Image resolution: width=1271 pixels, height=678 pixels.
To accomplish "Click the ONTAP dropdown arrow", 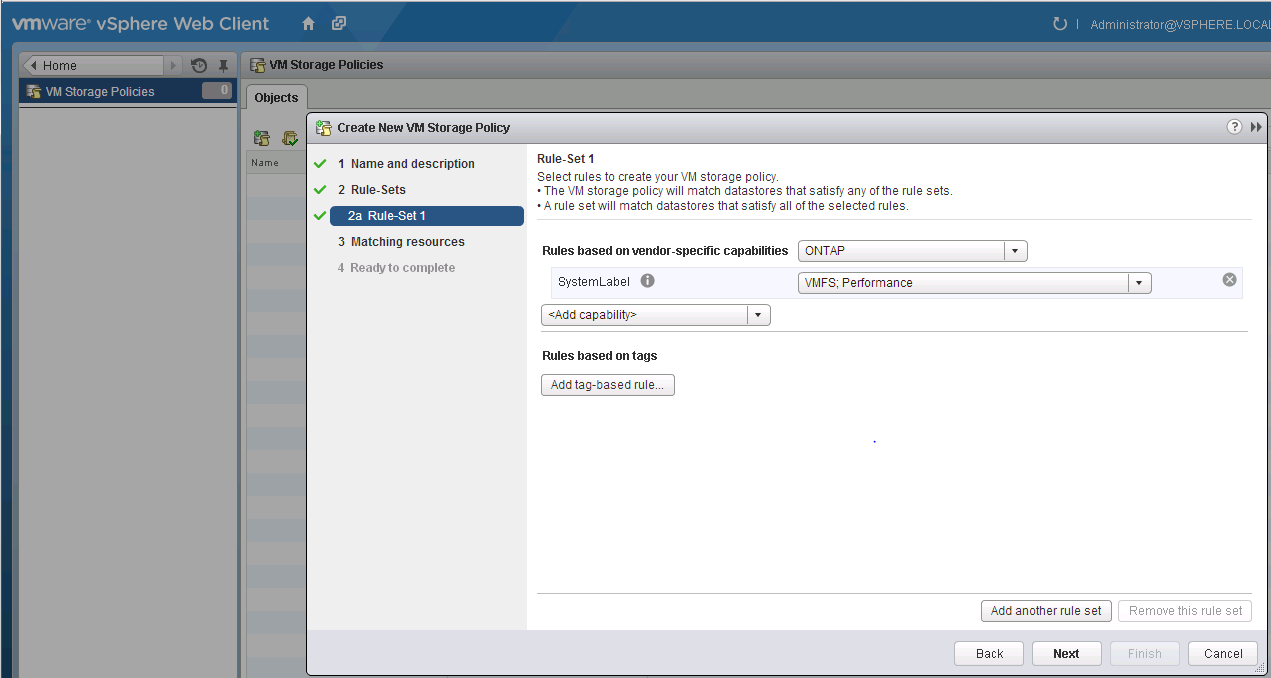I will click(x=1016, y=251).
